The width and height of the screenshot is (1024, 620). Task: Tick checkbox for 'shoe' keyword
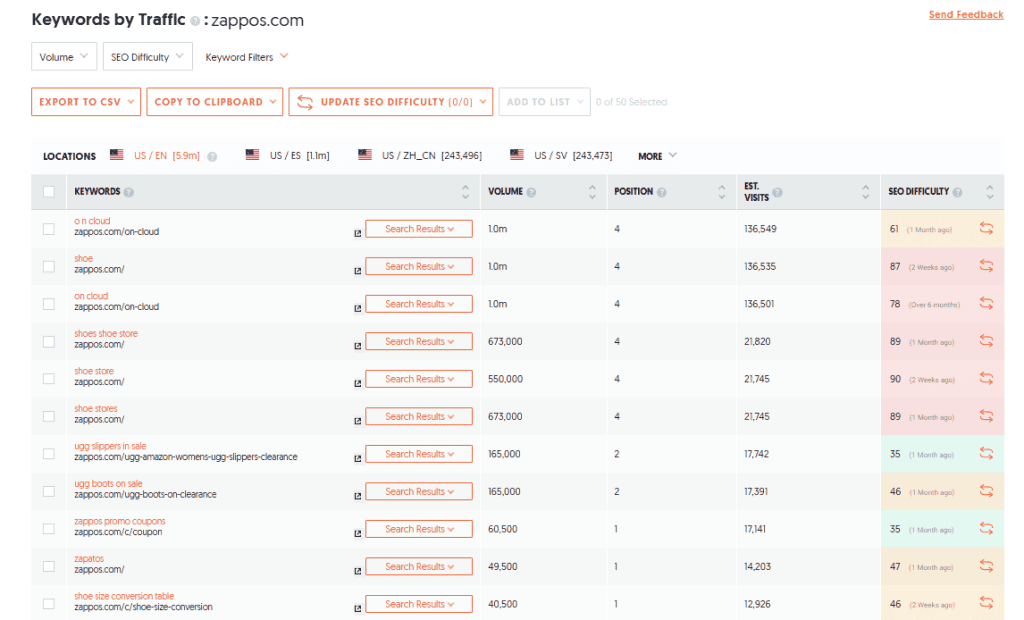tap(49, 266)
